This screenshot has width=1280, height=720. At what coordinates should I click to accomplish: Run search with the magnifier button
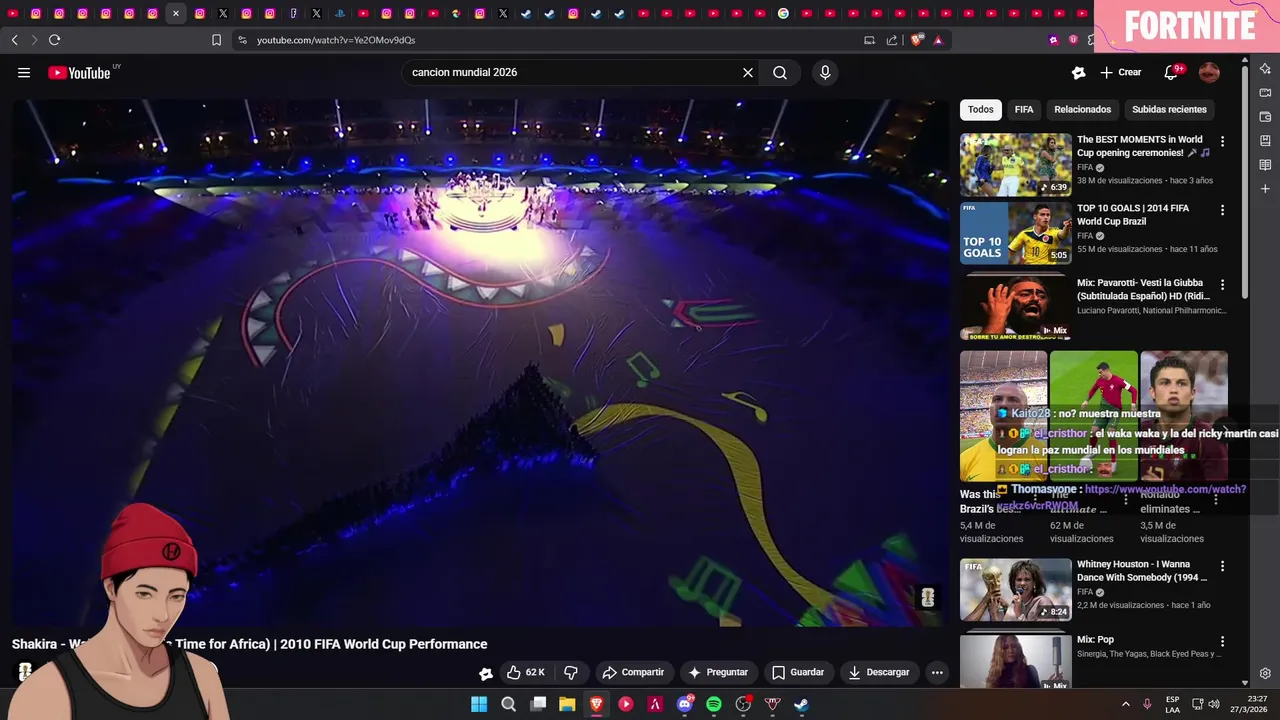click(780, 72)
